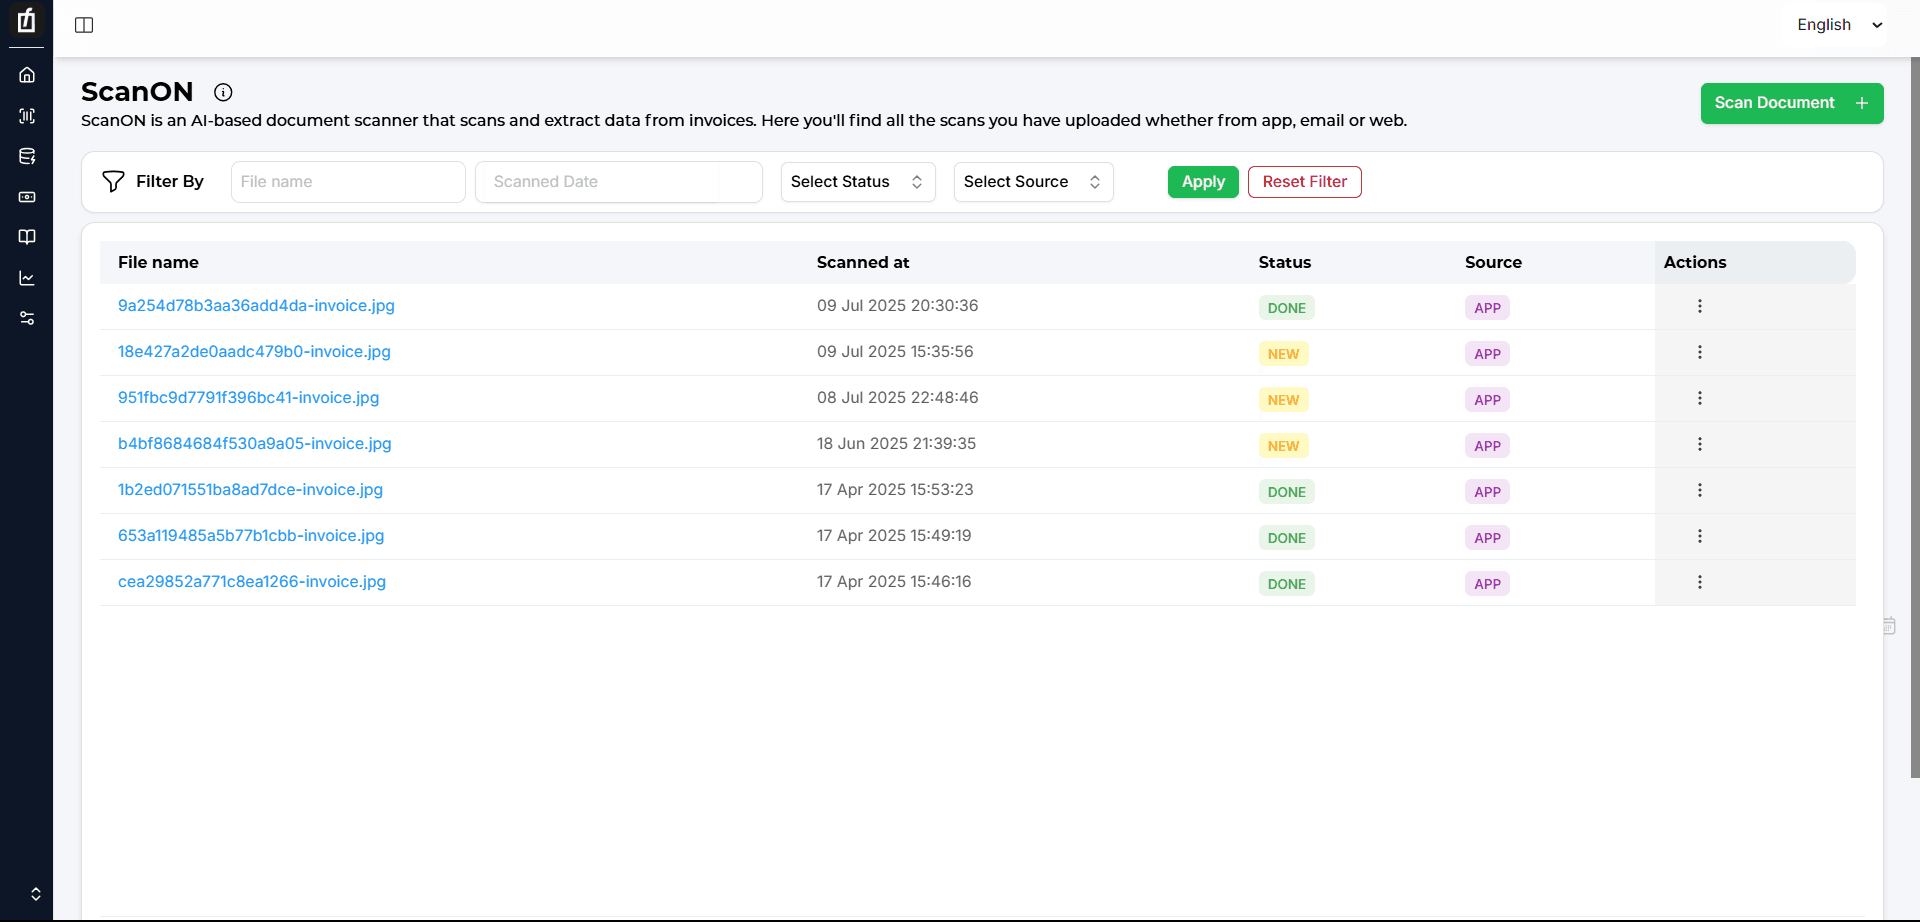Click the File name column header
The width and height of the screenshot is (1920, 922).
[158, 262]
